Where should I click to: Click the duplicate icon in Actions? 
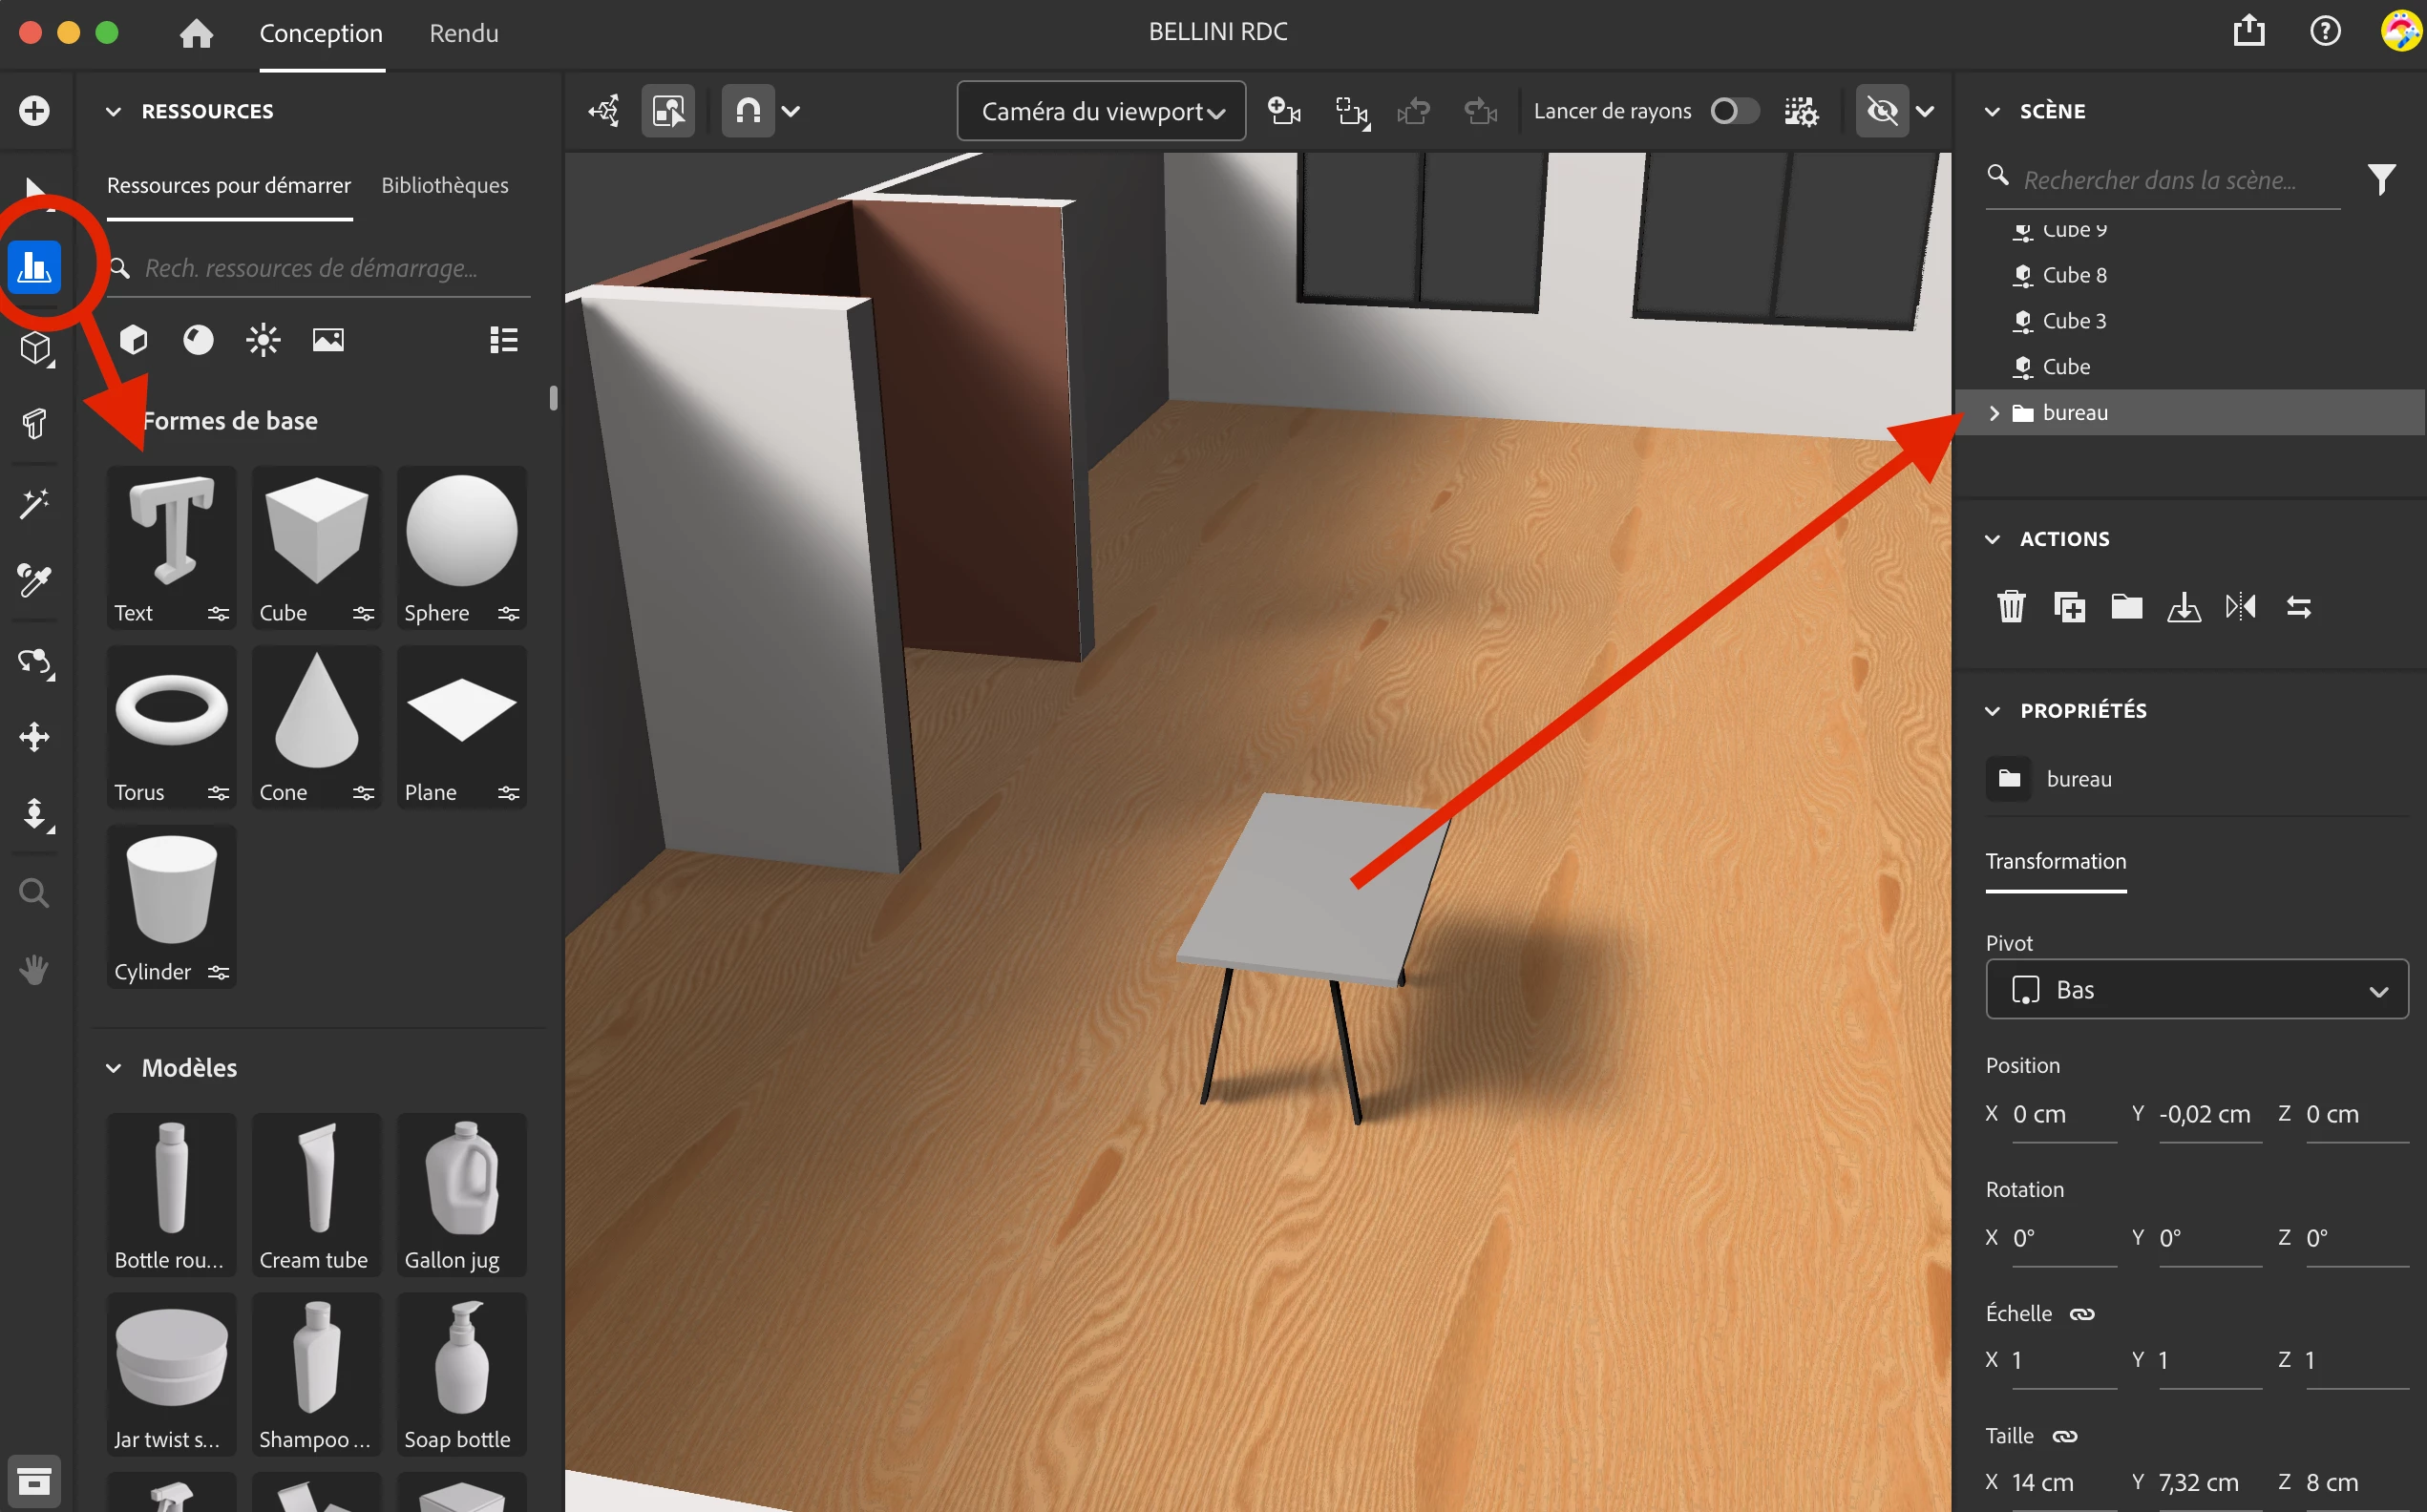pos(2069,607)
